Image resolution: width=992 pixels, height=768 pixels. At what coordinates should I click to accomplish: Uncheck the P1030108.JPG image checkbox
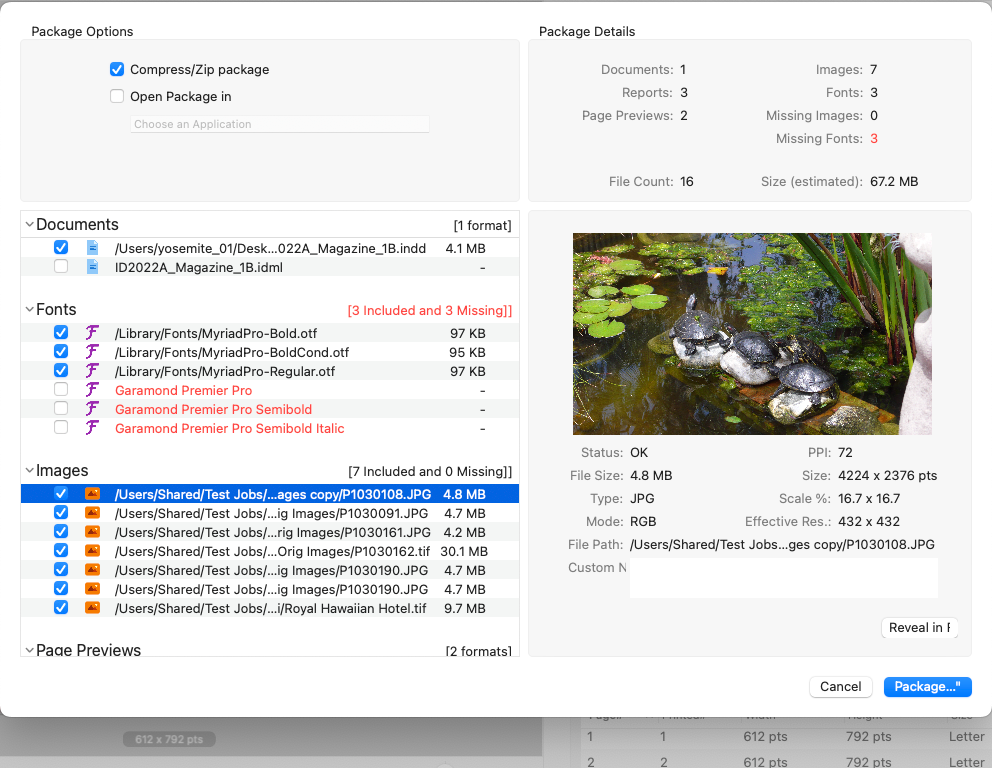click(x=61, y=493)
